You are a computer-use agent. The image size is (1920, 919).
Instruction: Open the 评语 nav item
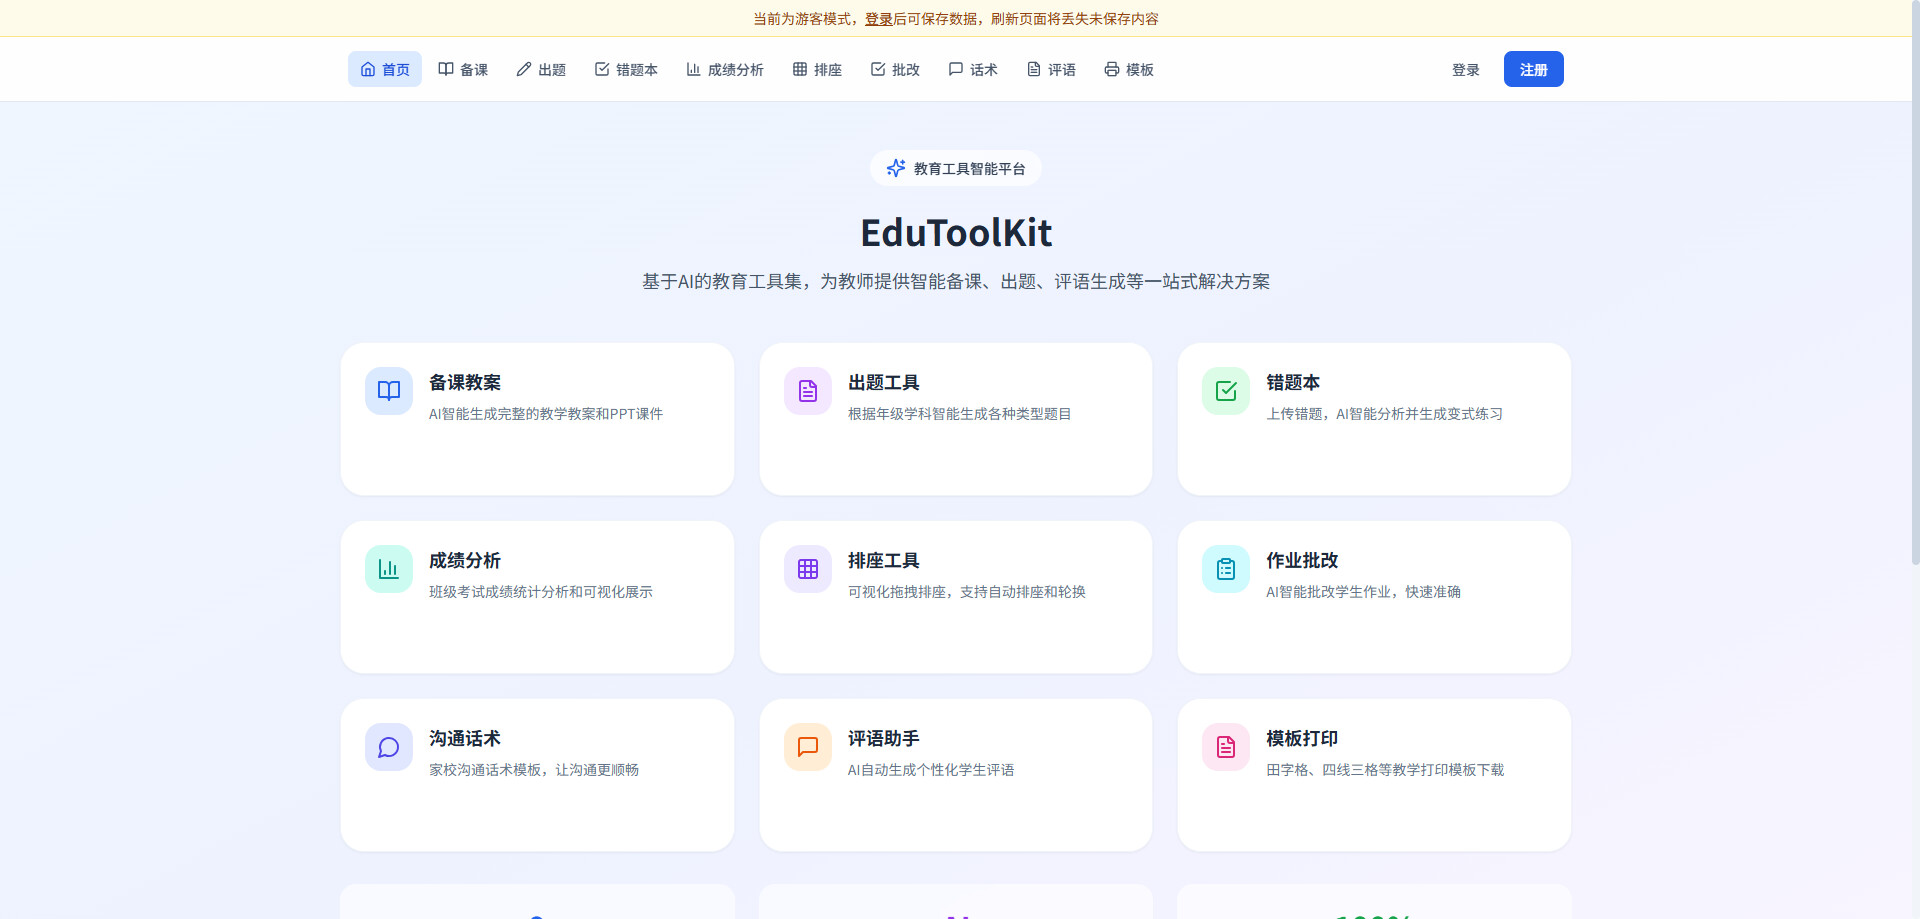tap(1051, 69)
